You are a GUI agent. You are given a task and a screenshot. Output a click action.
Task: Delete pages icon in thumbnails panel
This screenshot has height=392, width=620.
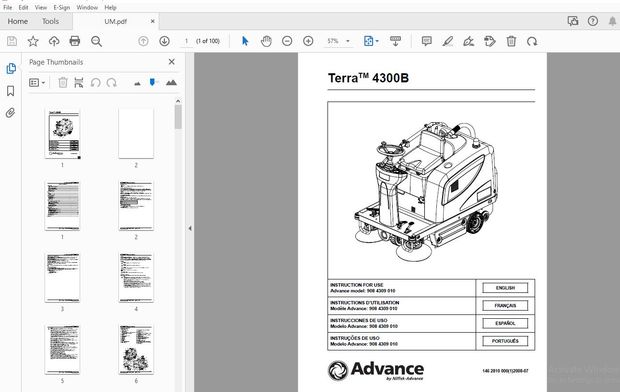tap(63, 82)
